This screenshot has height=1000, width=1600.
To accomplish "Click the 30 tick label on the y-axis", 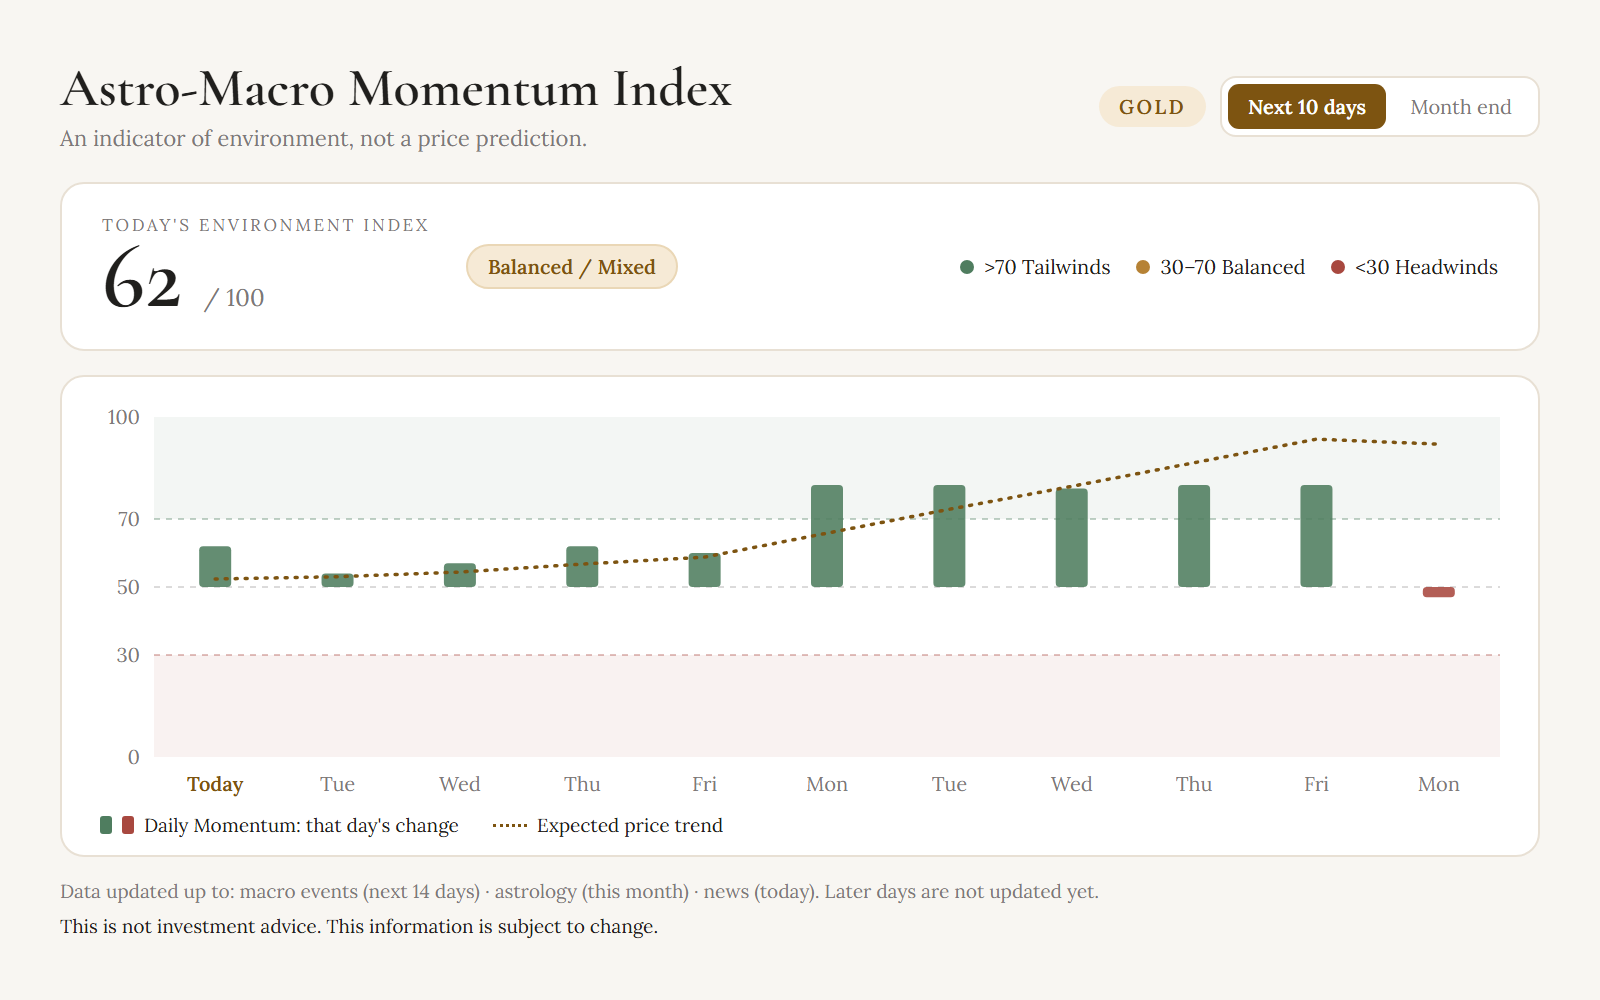I will point(129,655).
